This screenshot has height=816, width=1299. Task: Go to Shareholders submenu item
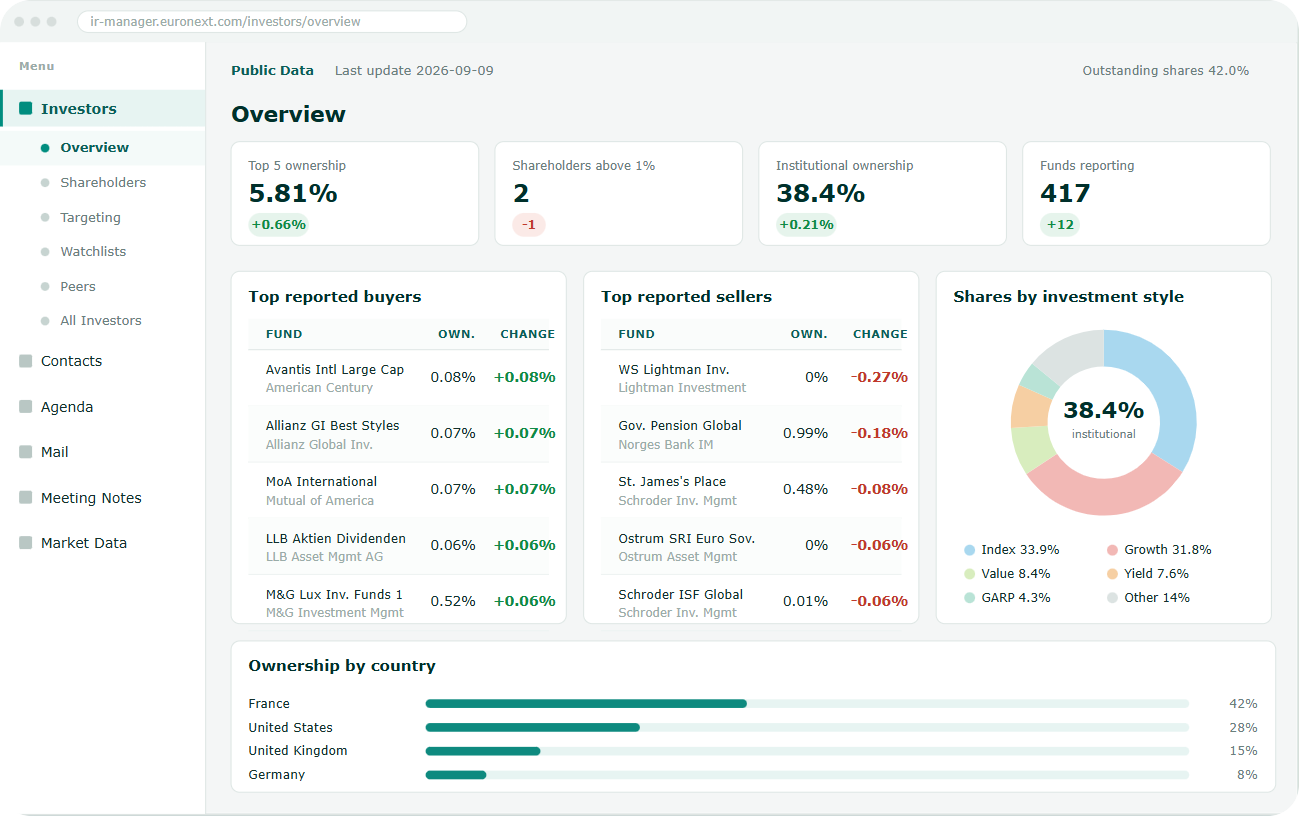[102, 182]
